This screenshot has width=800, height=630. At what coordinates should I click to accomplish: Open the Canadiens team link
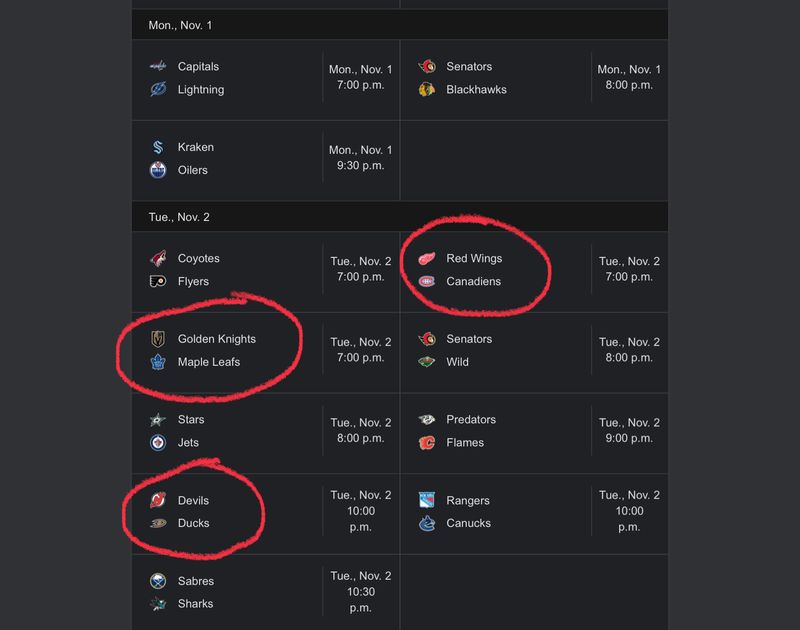[473, 281]
